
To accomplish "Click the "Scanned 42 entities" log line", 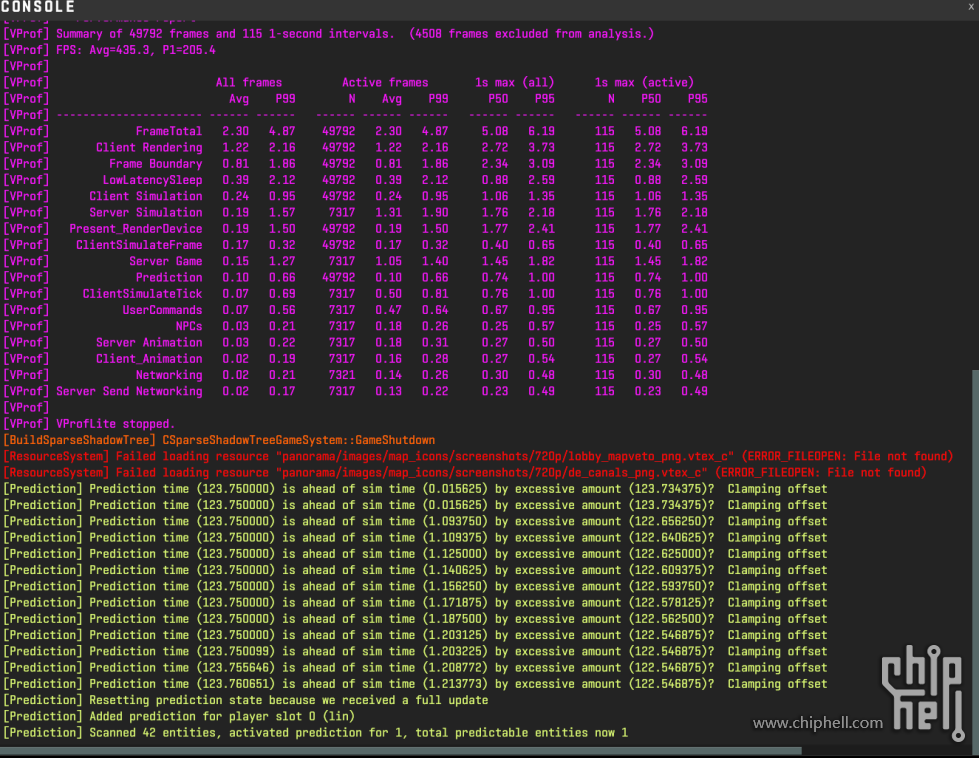I will click(x=315, y=733).
